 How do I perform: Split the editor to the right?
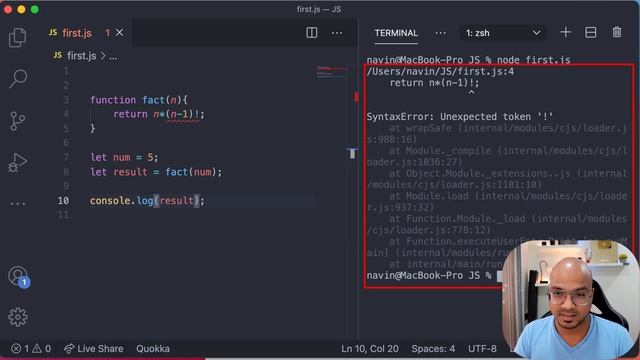(x=311, y=33)
